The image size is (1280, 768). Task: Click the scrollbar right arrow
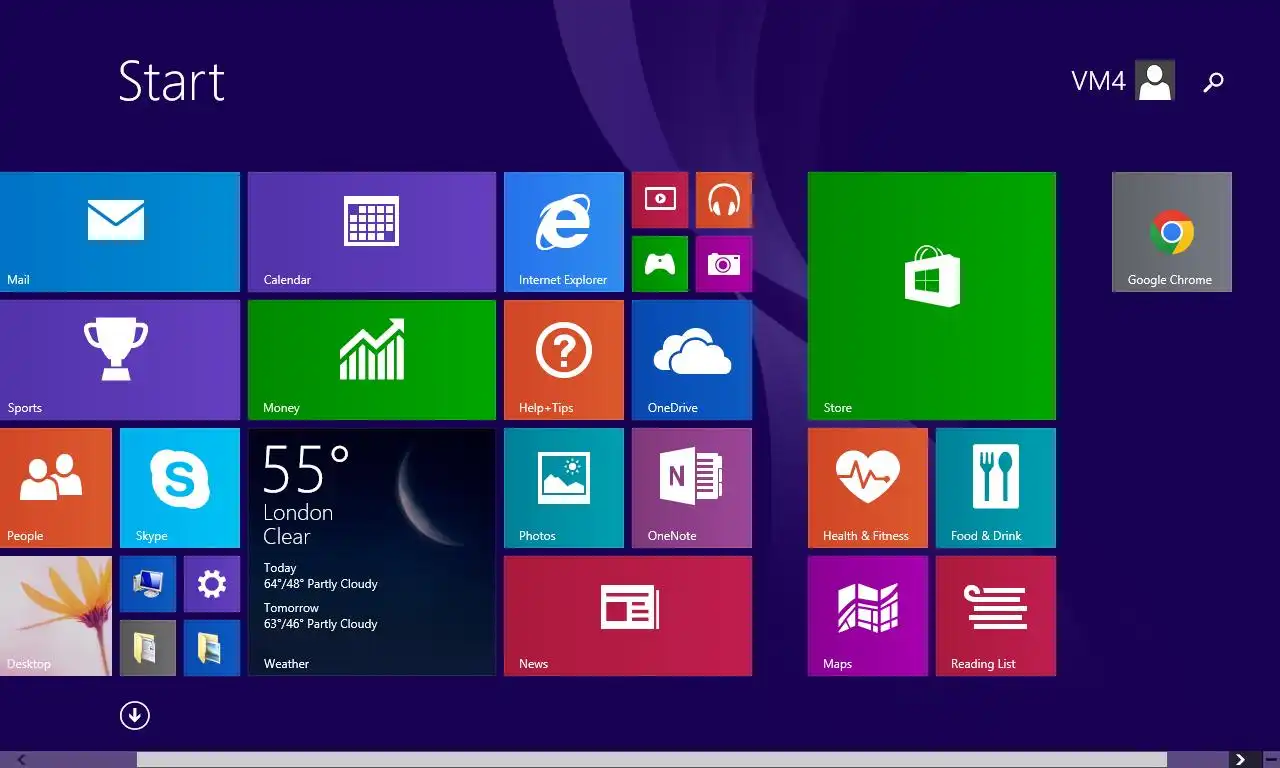click(x=1240, y=760)
